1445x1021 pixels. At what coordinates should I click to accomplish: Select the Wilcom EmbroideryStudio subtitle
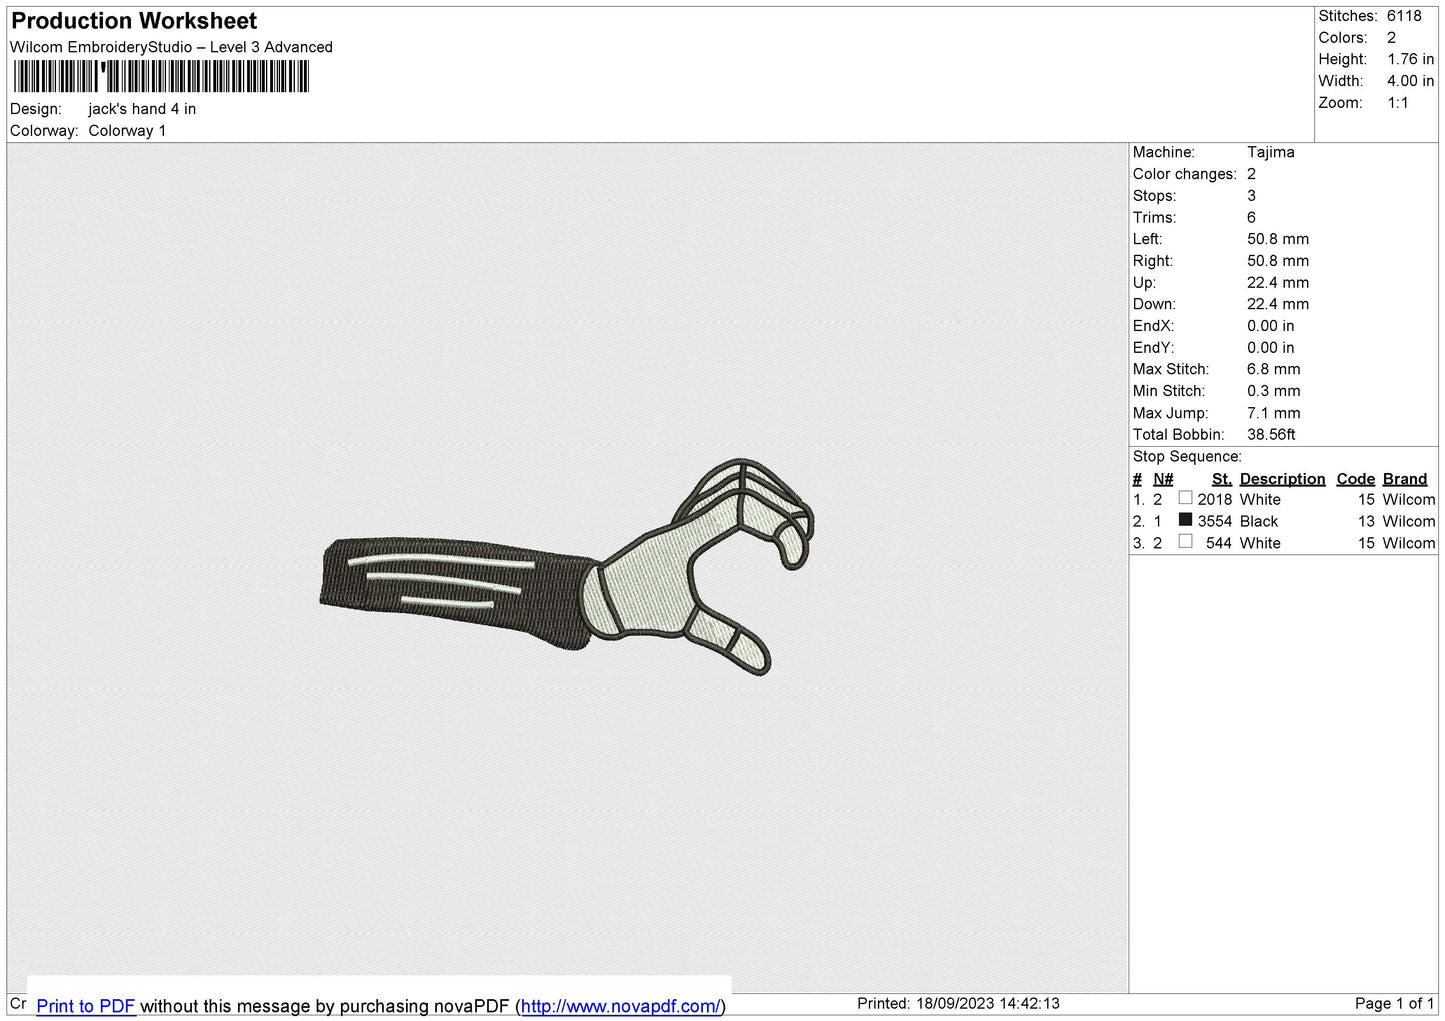[171, 47]
